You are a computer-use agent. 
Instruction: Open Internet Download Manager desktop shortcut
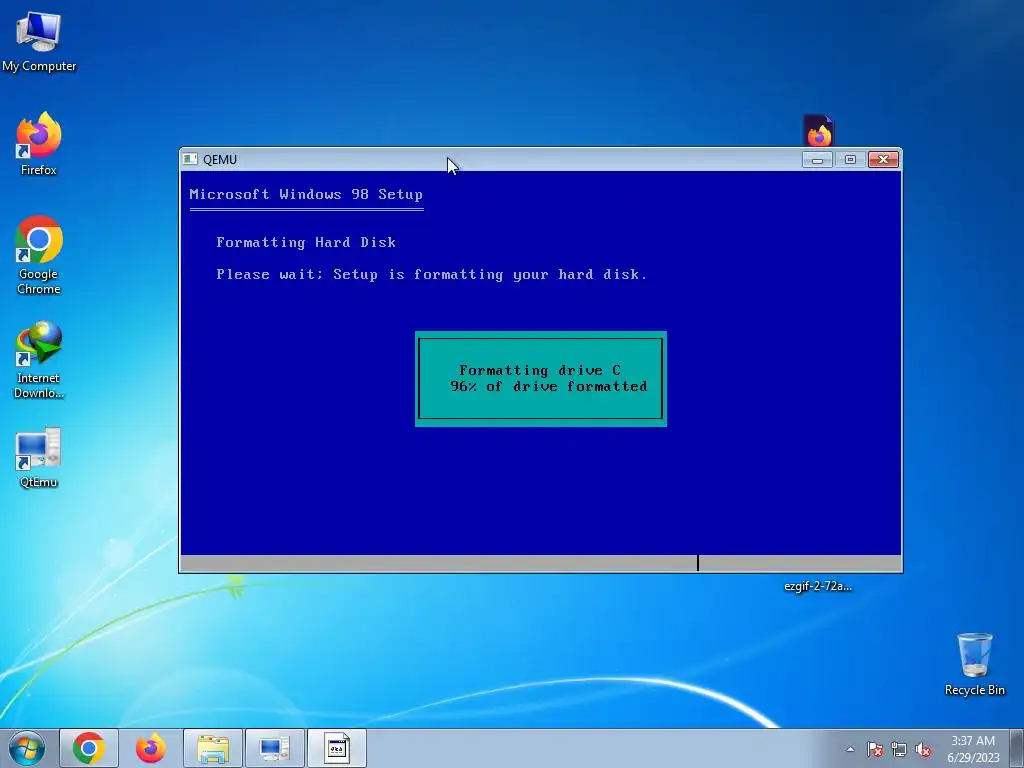39,360
